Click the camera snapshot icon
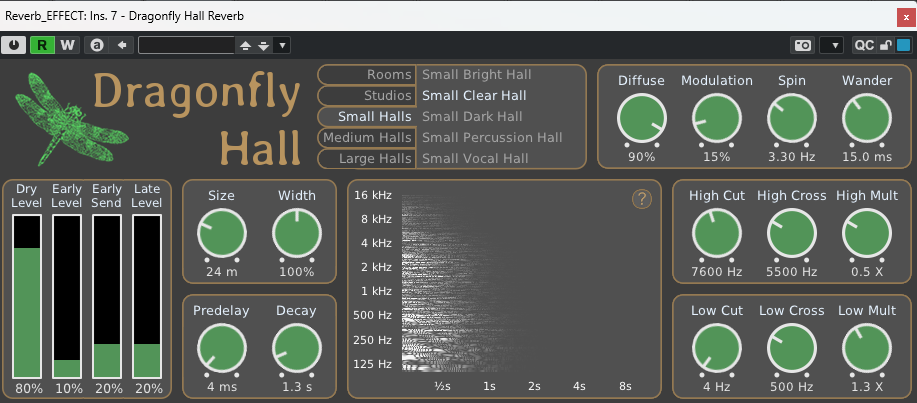 (x=802, y=45)
